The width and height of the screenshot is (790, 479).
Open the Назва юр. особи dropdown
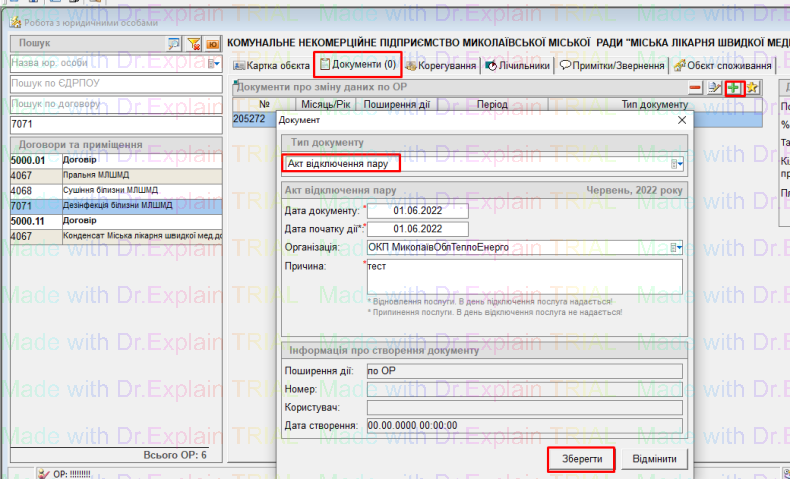tap(214, 63)
